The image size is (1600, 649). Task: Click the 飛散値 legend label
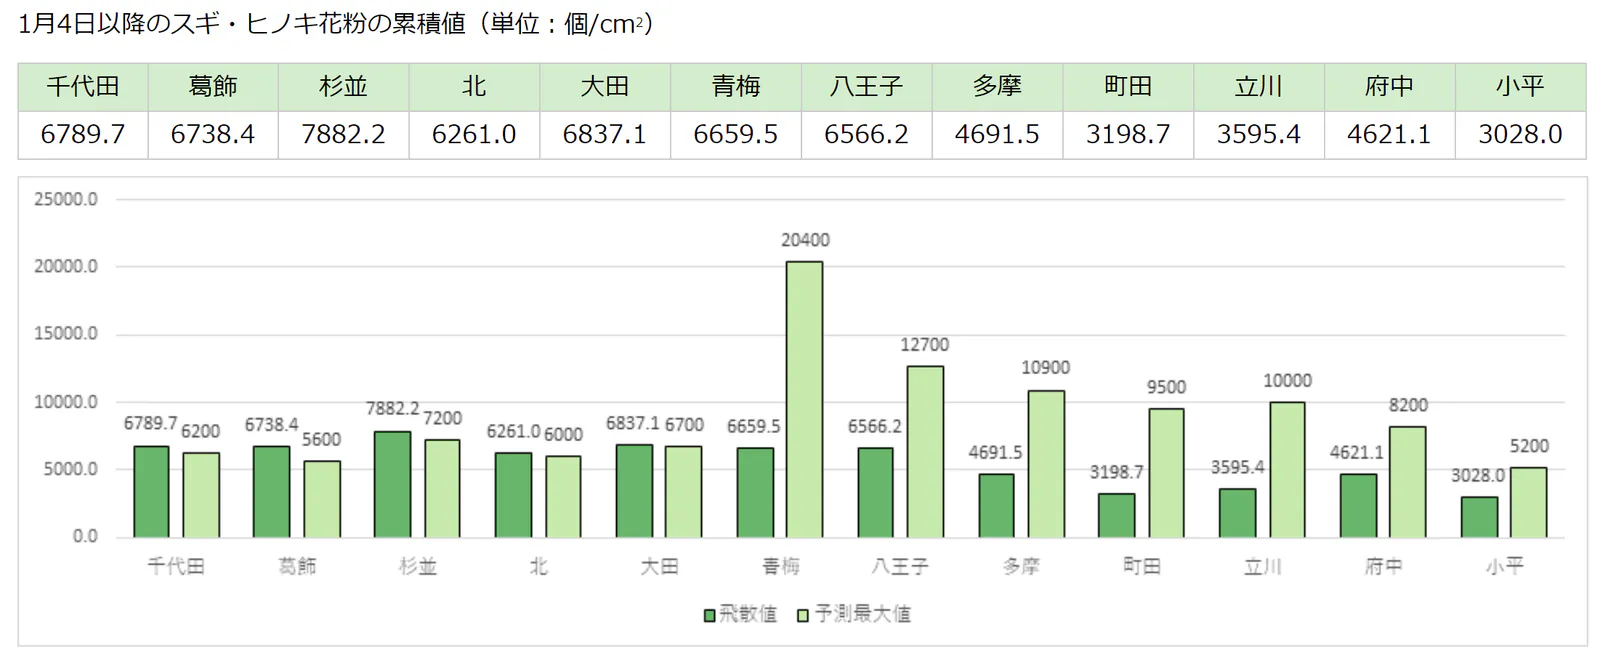[x=748, y=614]
